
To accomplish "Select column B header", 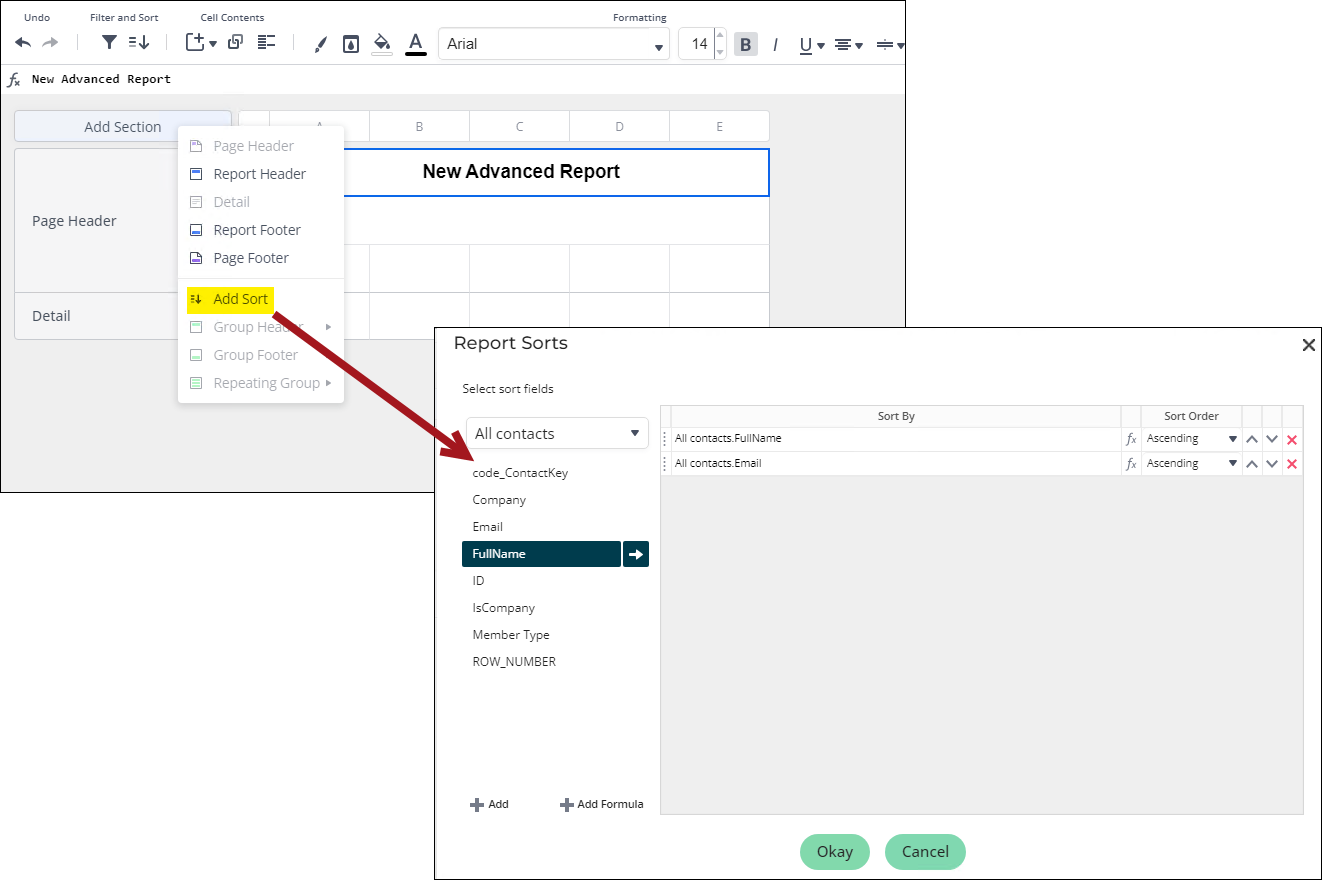I will (419, 126).
